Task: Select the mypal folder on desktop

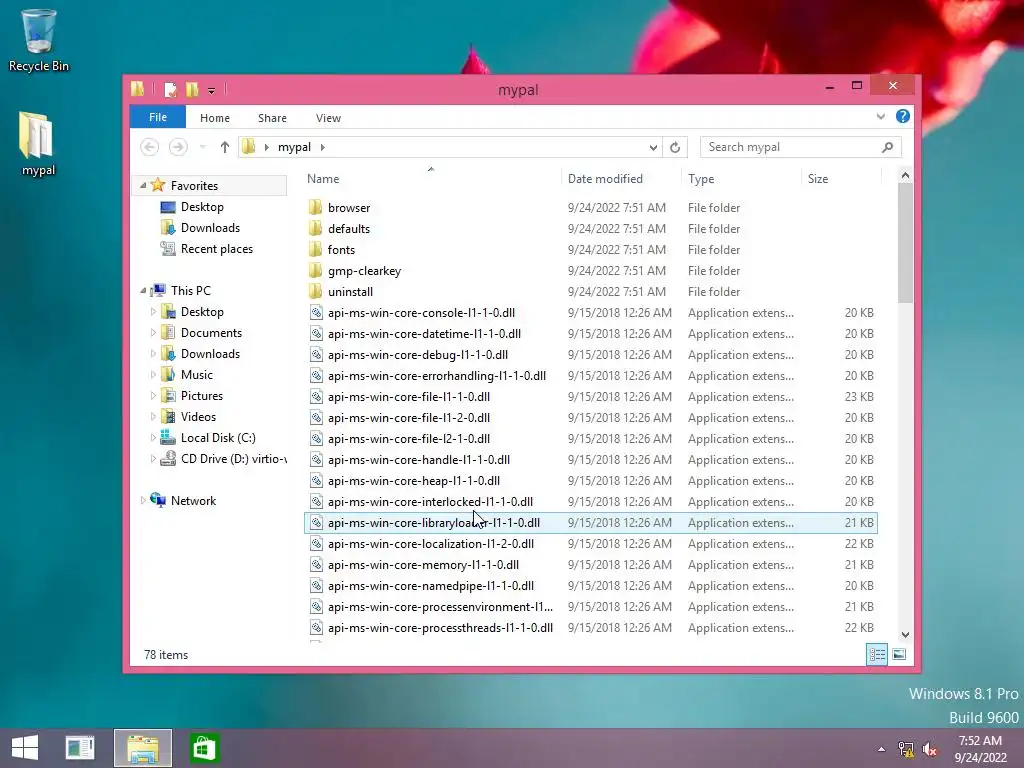Action: pos(38,144)
